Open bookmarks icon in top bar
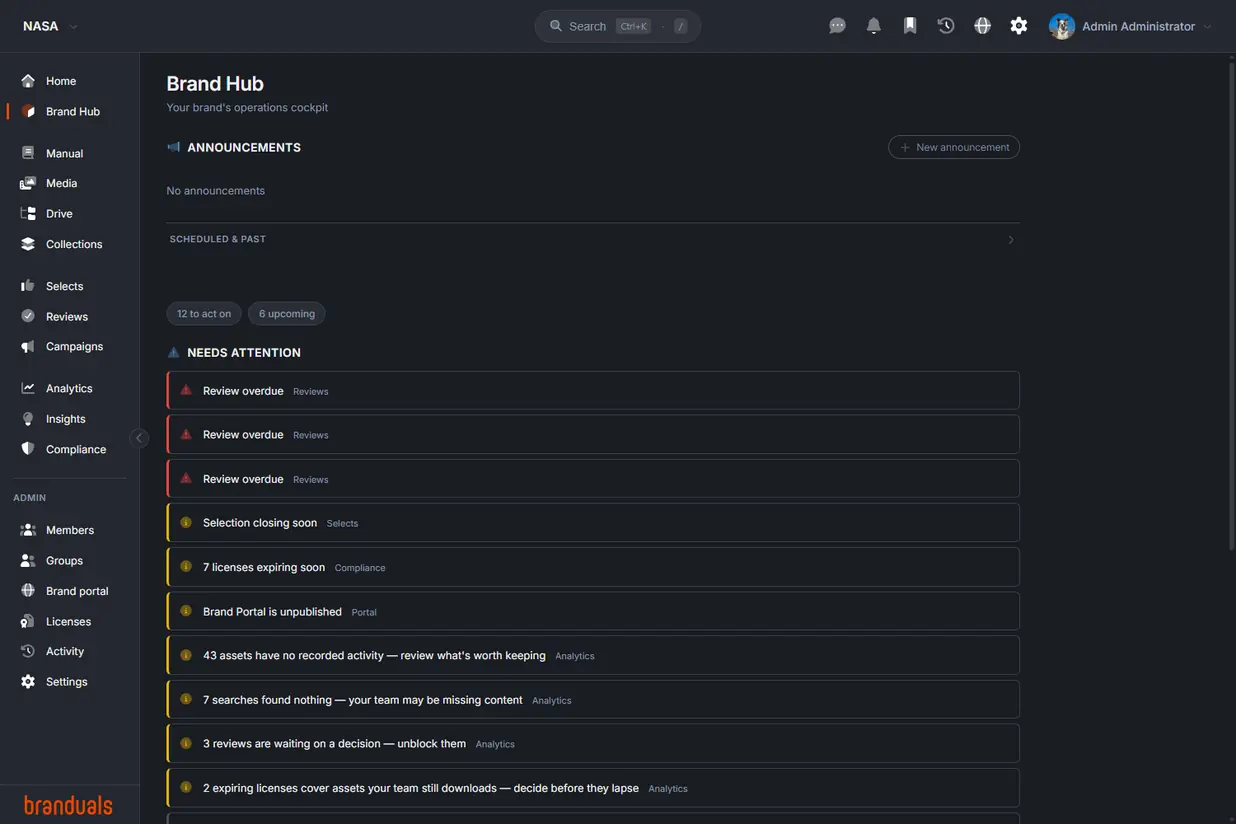 (x=910, y=26)
